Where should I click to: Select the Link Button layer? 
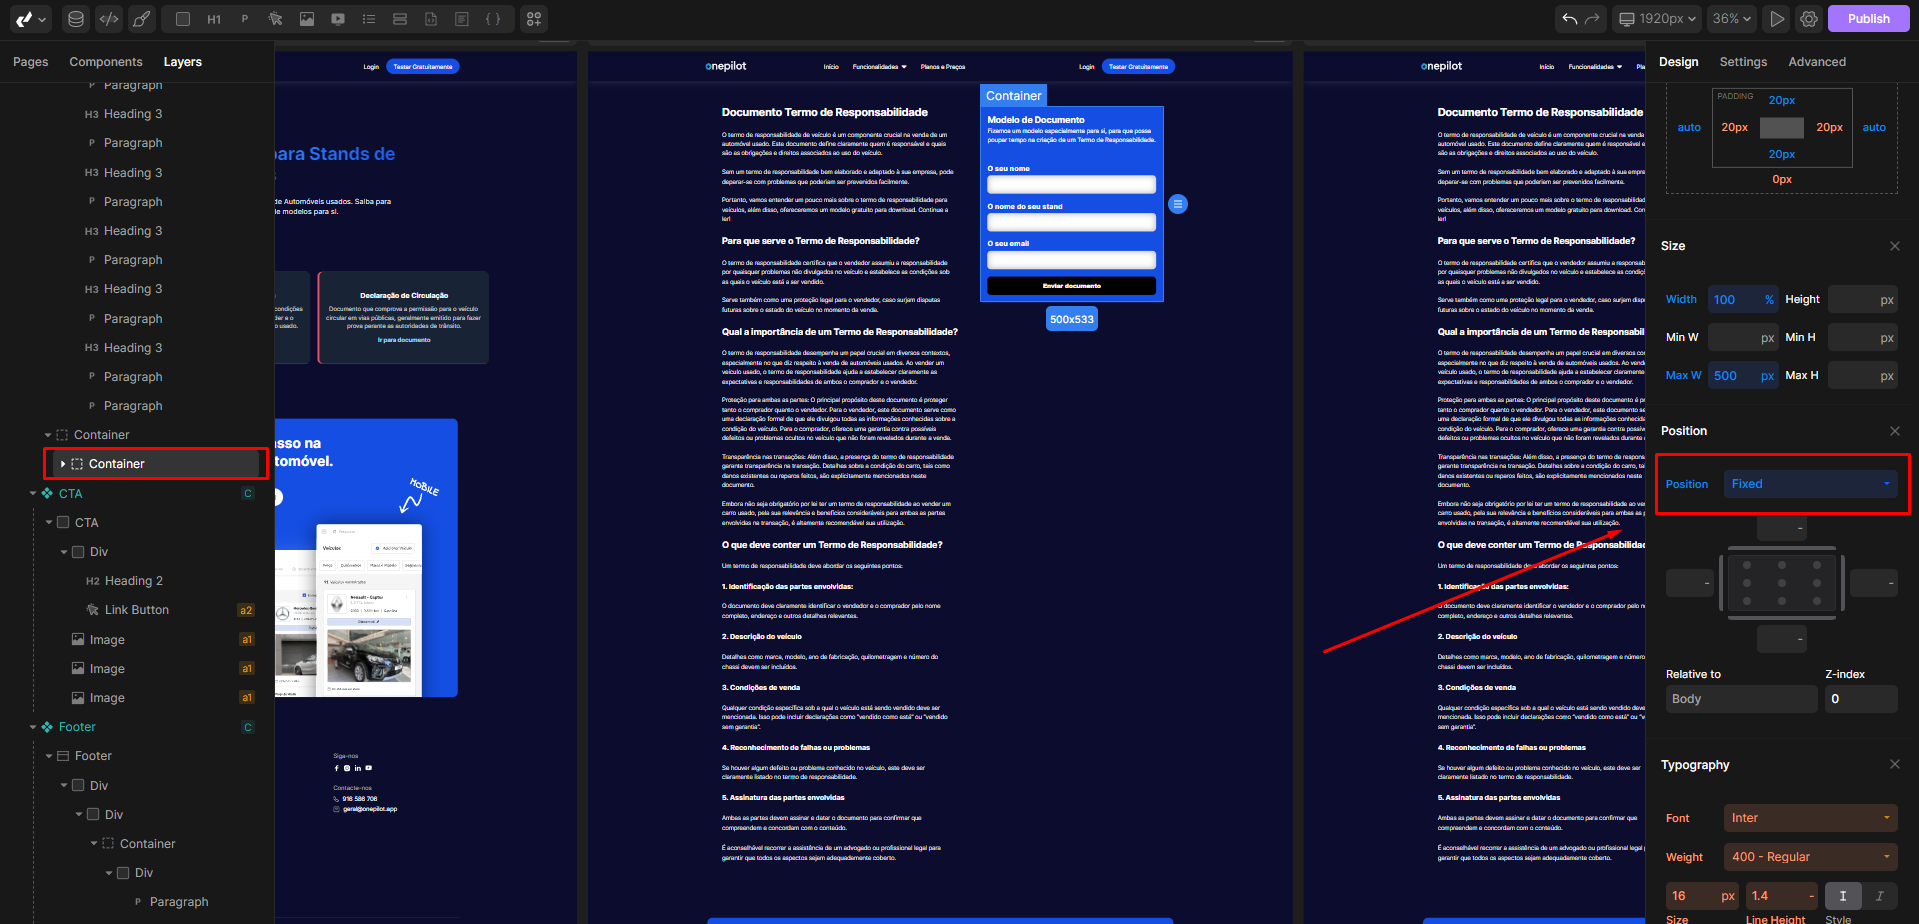(x=137, y=610)
